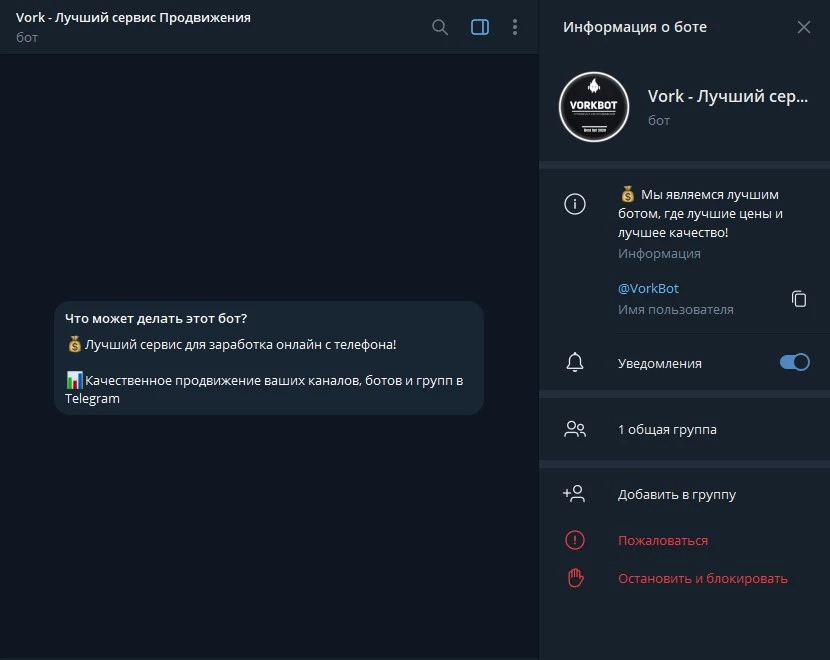Click the bot description text in panel
830x660 pixels.
[x=698, y=213]
